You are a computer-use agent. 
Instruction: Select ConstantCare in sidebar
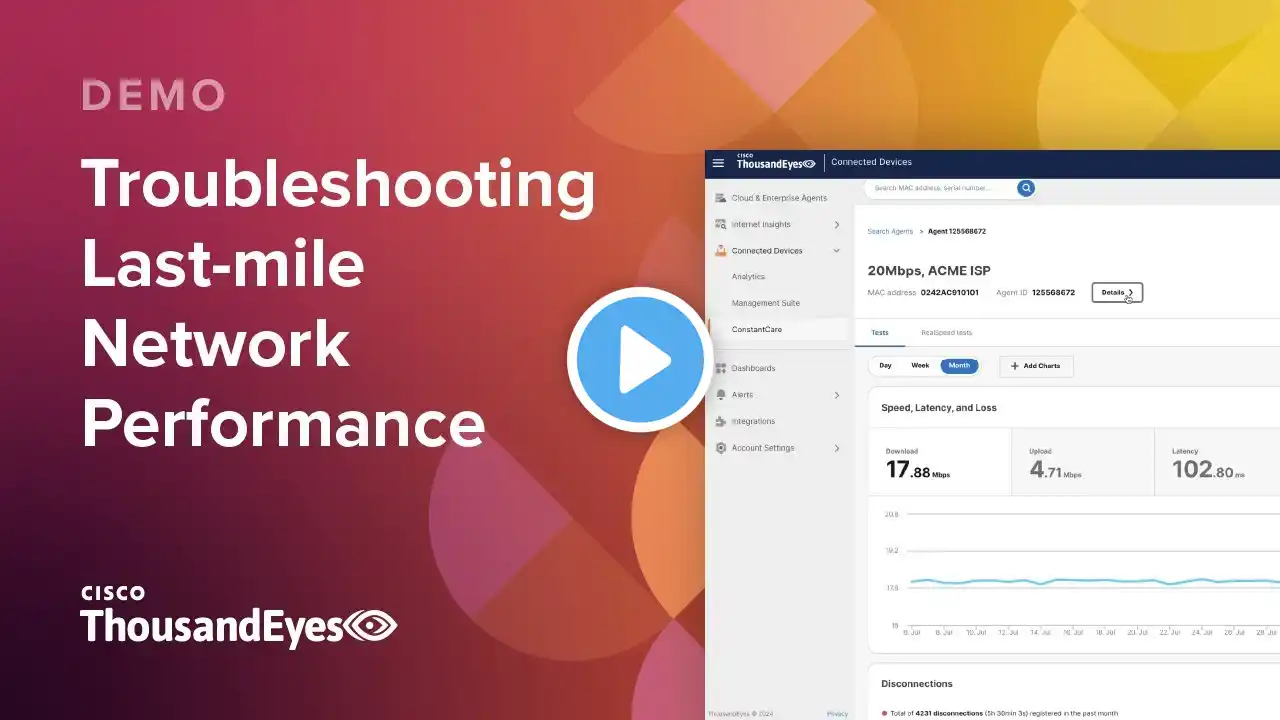click(x=757, y=329)
